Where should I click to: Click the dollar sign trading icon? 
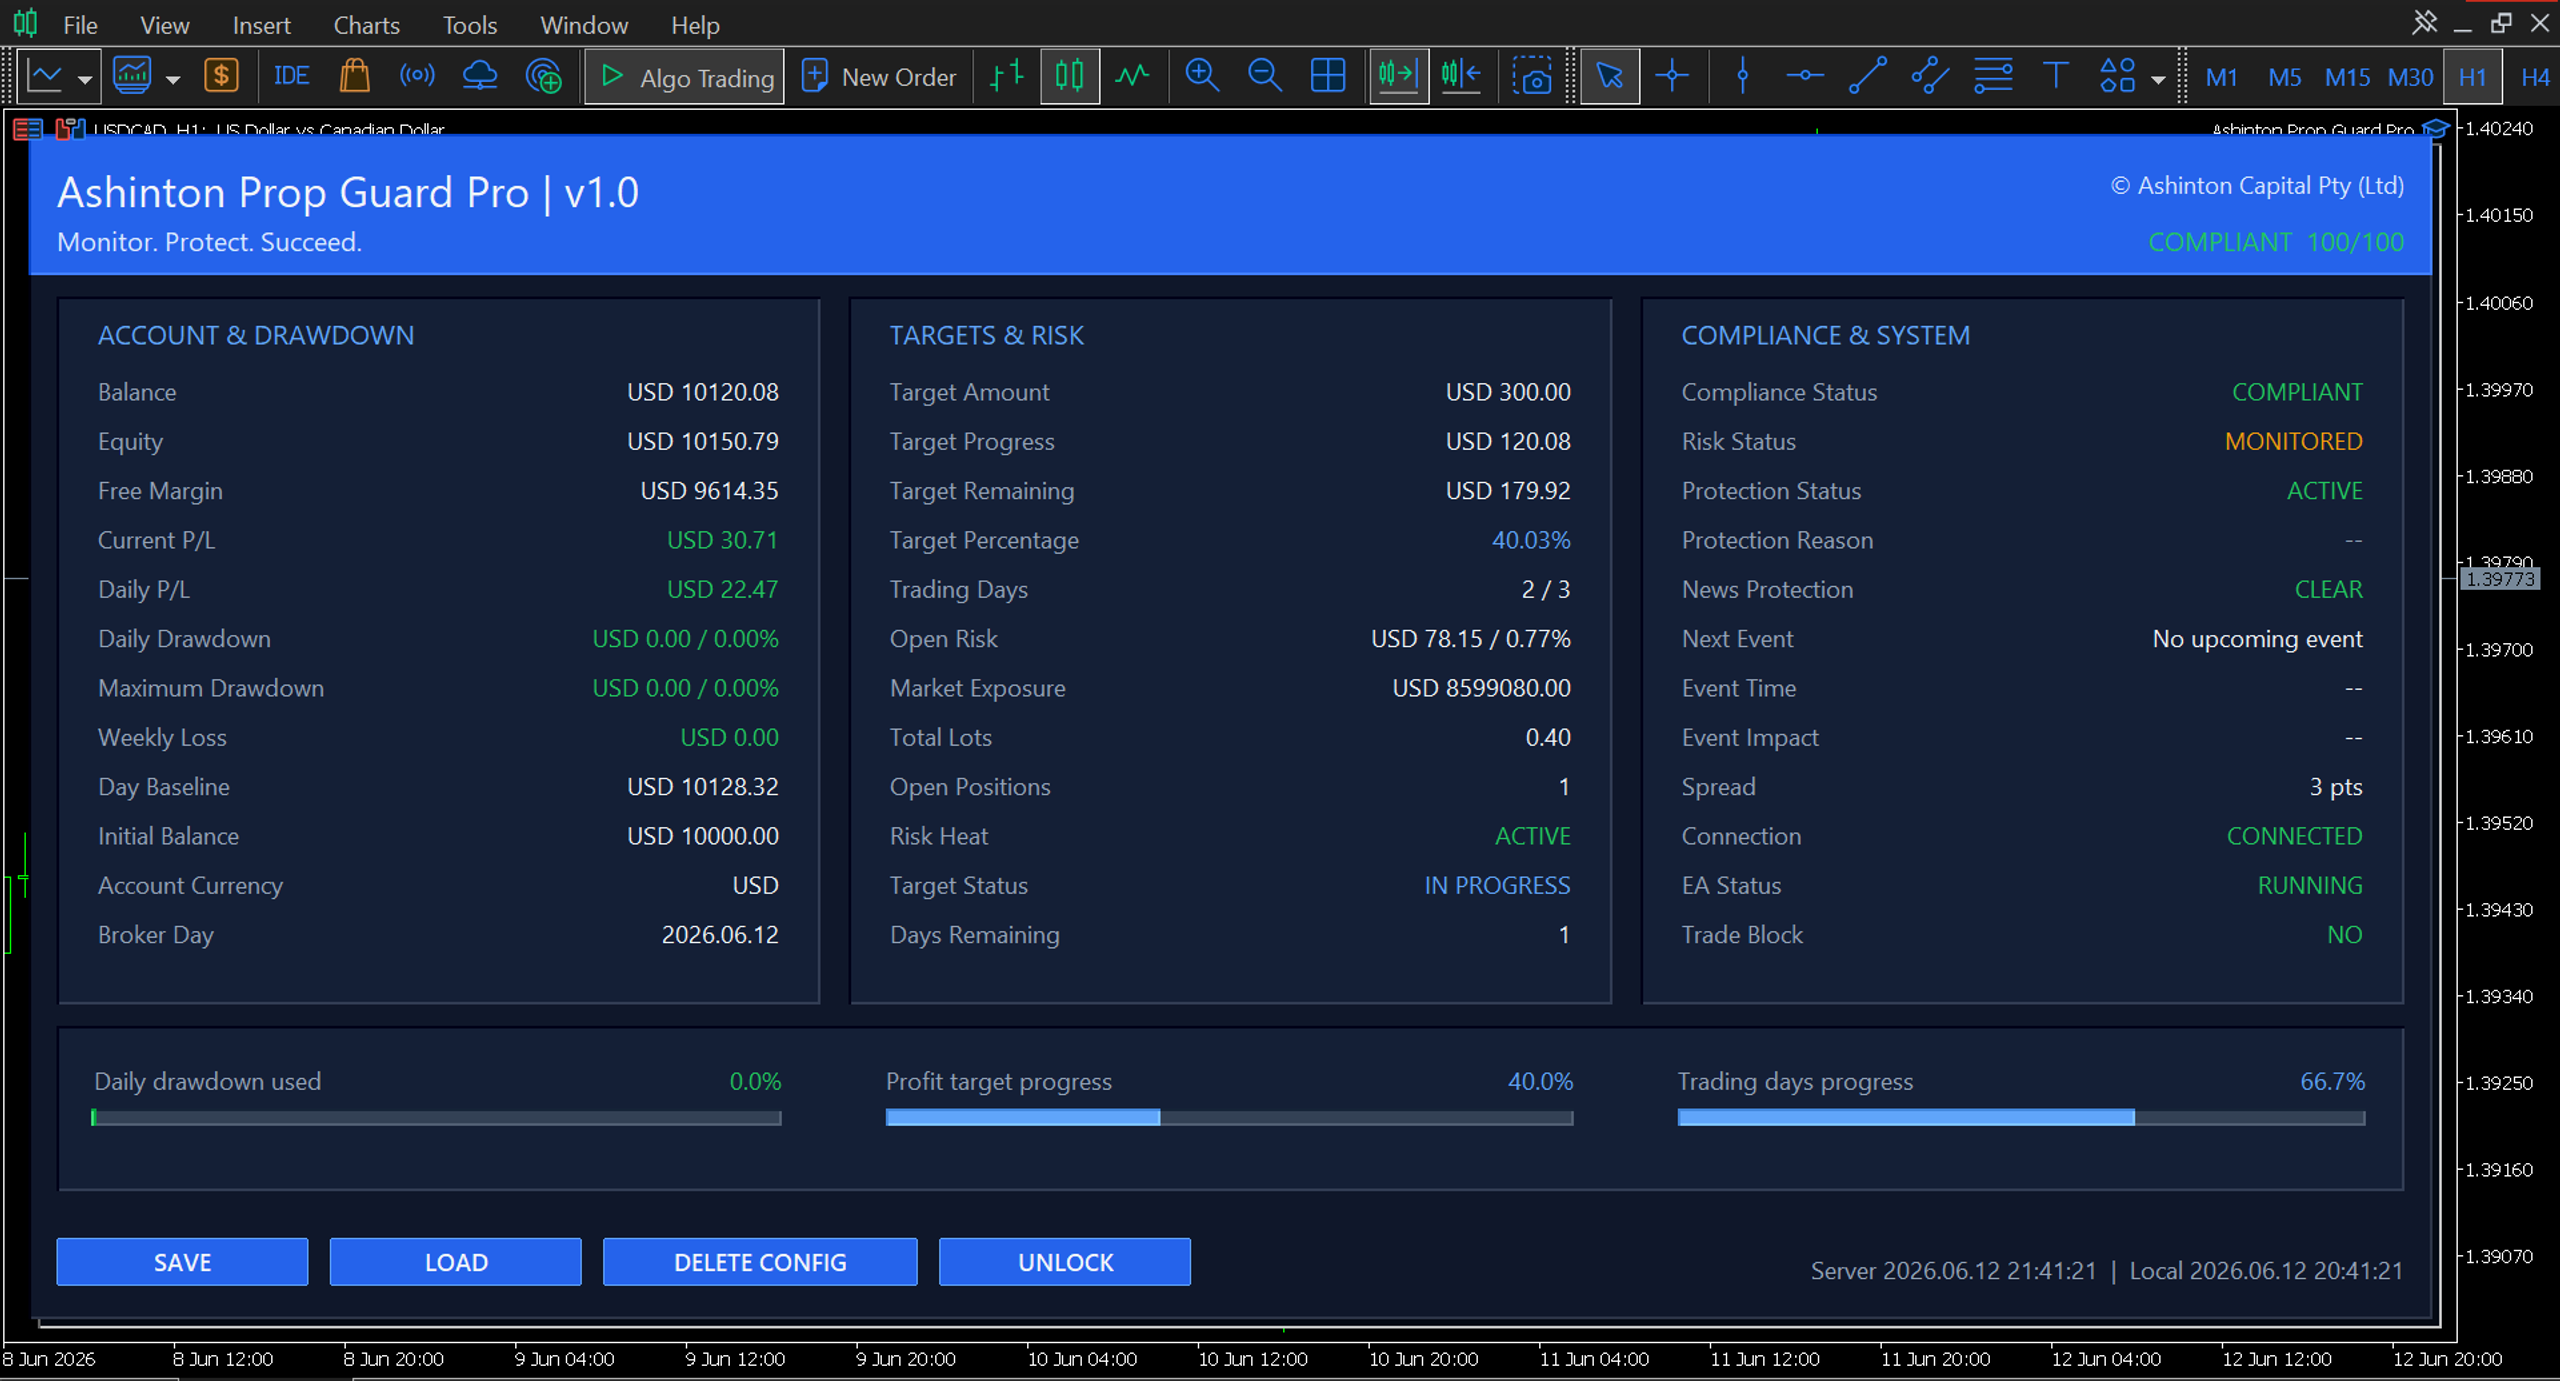221,76
